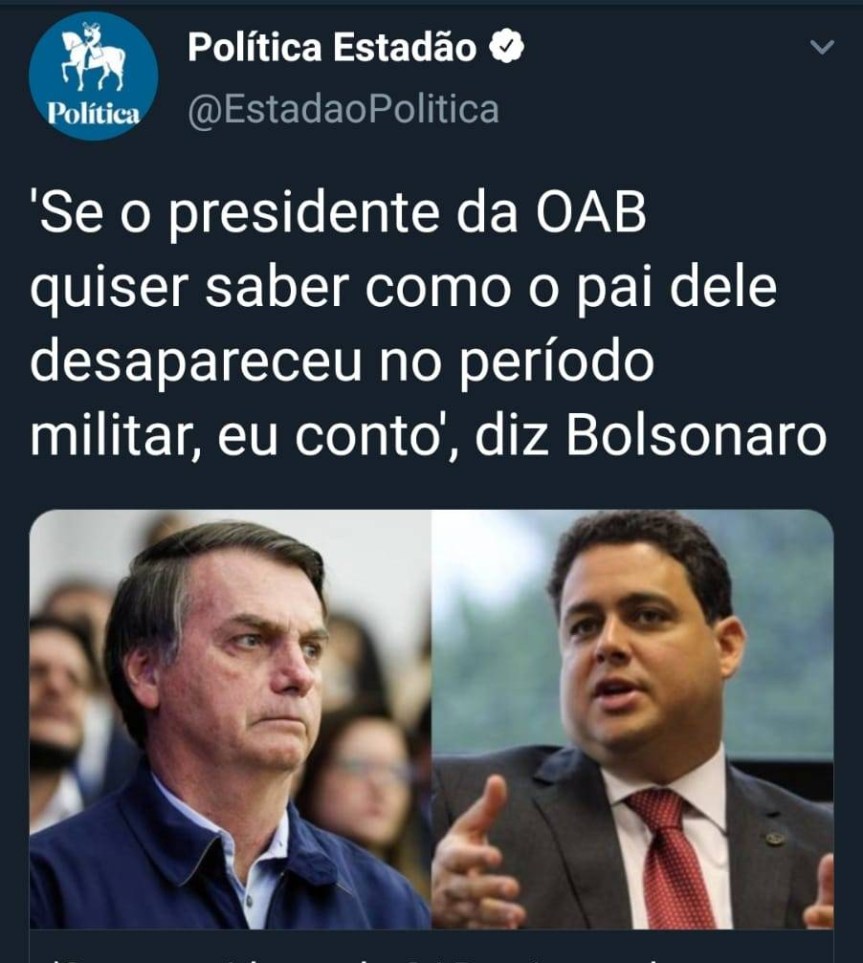The image size is (863, 963).
Task: Open the @EstadaoPolitica handle
Action: [343, 109]
